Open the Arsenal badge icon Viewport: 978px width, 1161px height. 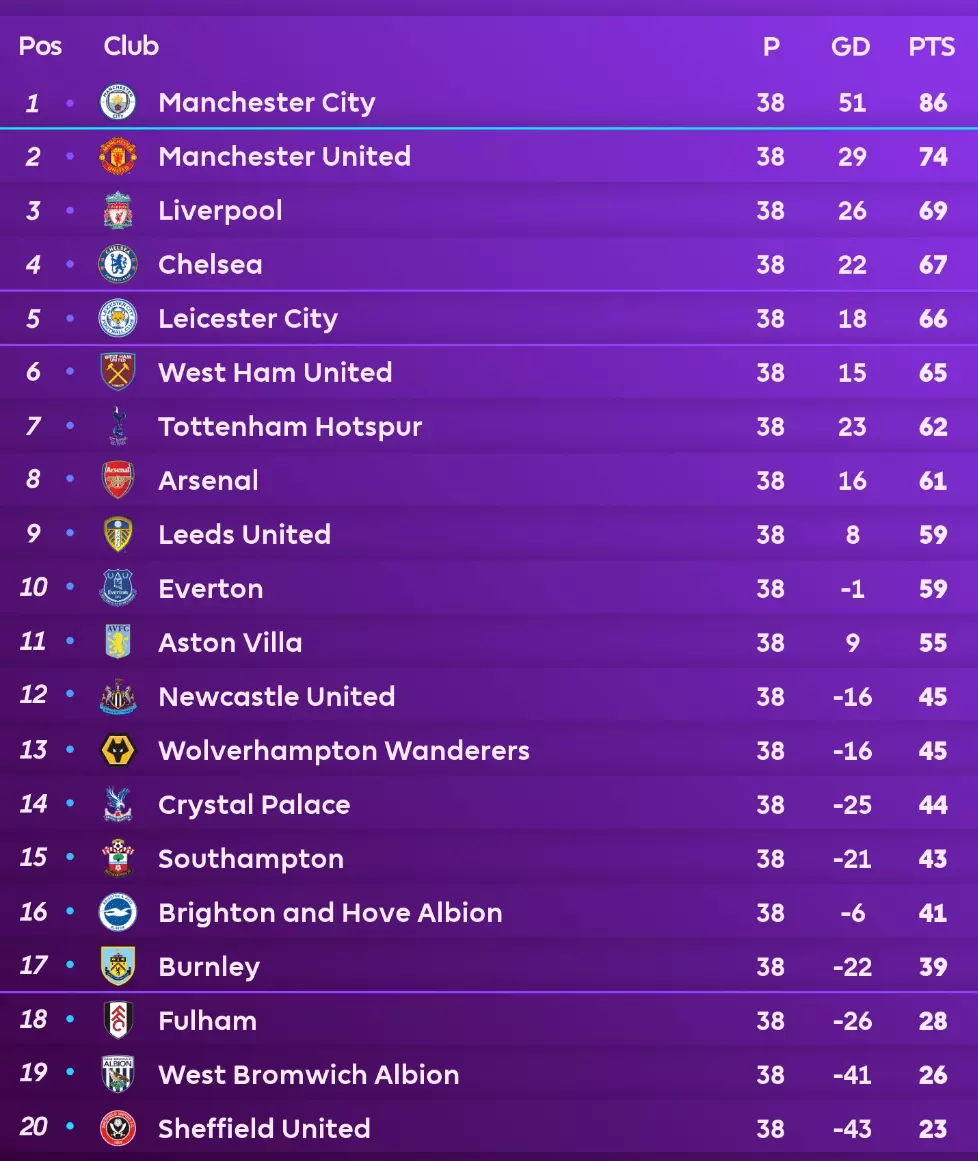click(x=118, y=480)
